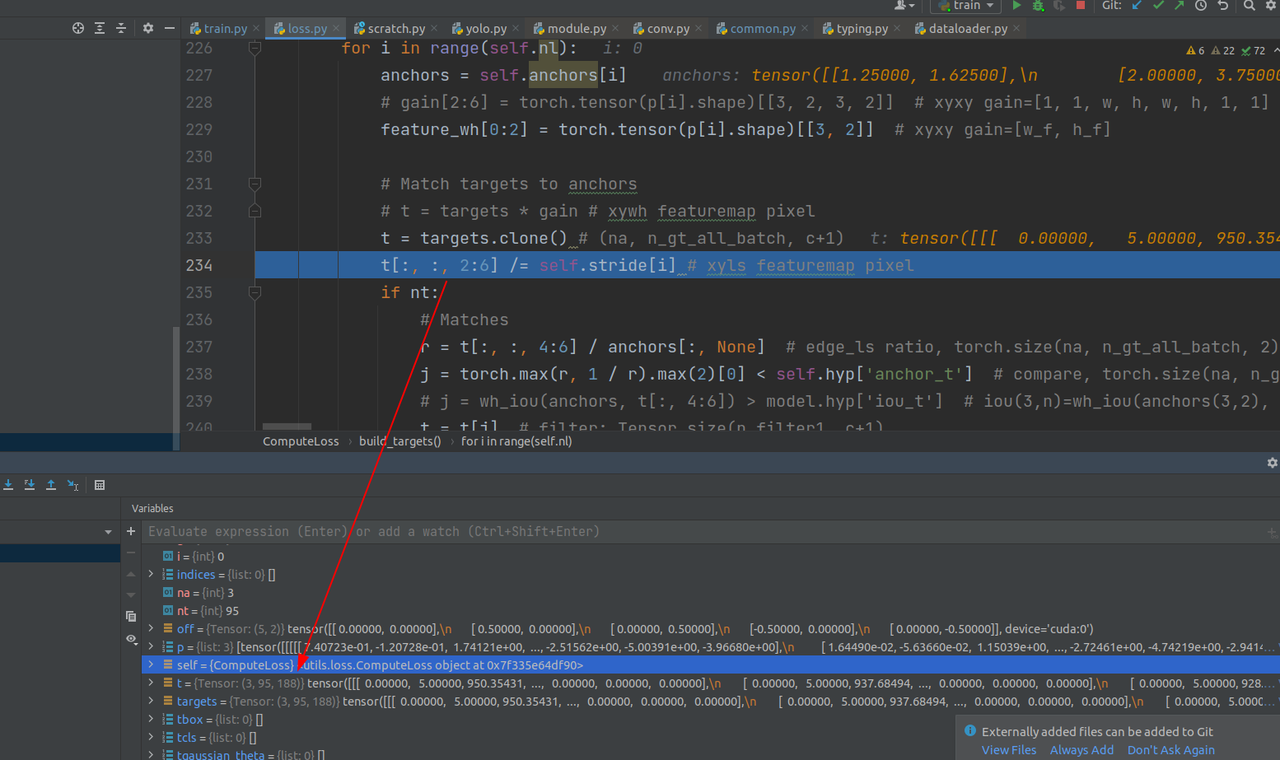The height and width of the screenshot is (760, 1280).
Task: Switch to the scratch.py tab
Action: pyautogui.click(x=396, y=29)
